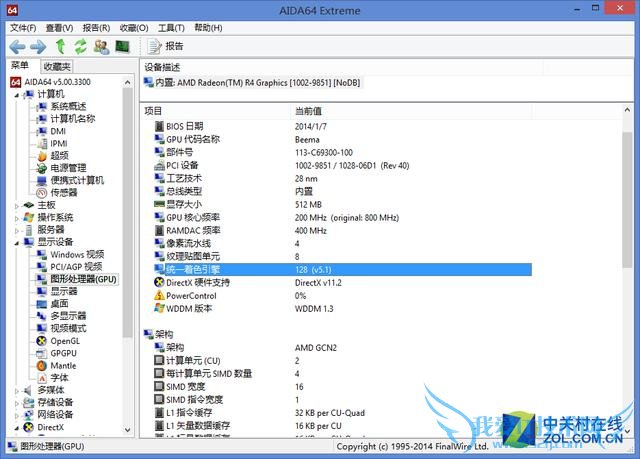
Task: Open the 查看(V) menu
Action: (59, 28)
